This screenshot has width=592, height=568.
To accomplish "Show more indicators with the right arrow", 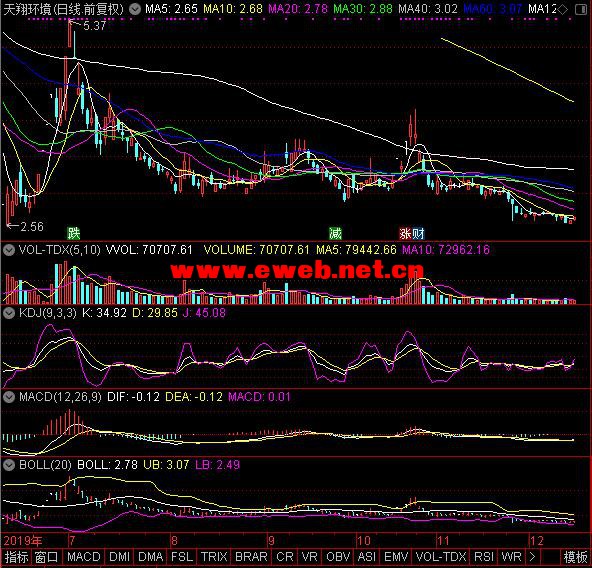I will click(x=532, y=557).
